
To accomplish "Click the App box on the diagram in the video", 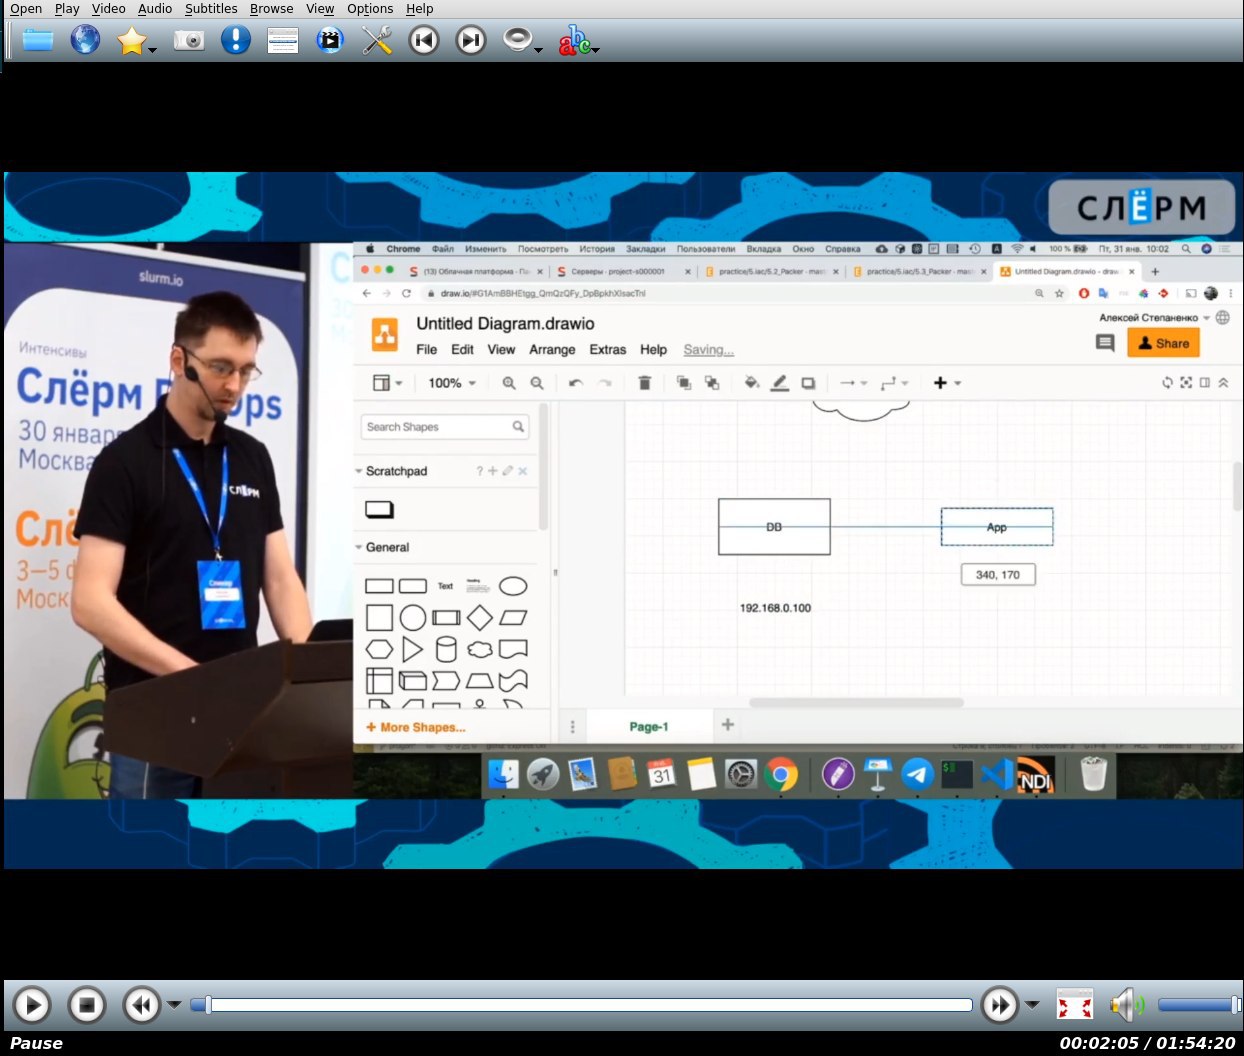I will point(997,527).
